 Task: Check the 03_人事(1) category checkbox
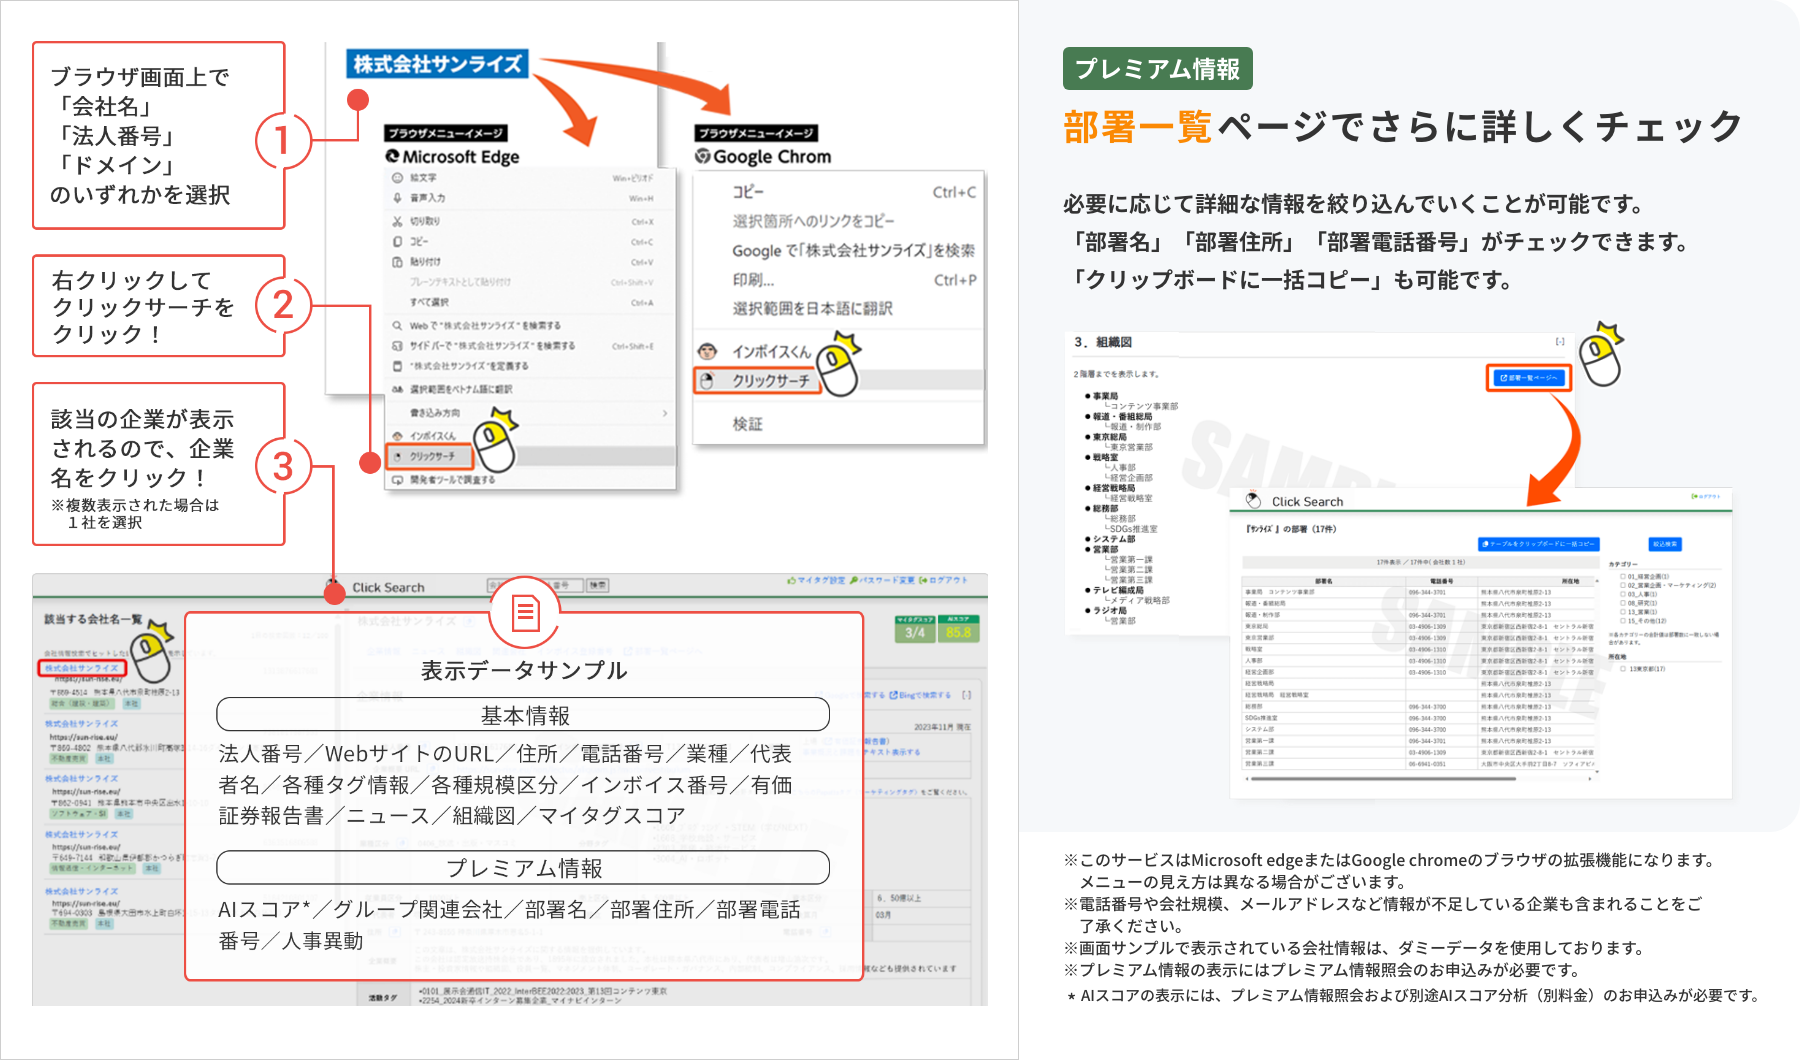(x=1623, y=594)
